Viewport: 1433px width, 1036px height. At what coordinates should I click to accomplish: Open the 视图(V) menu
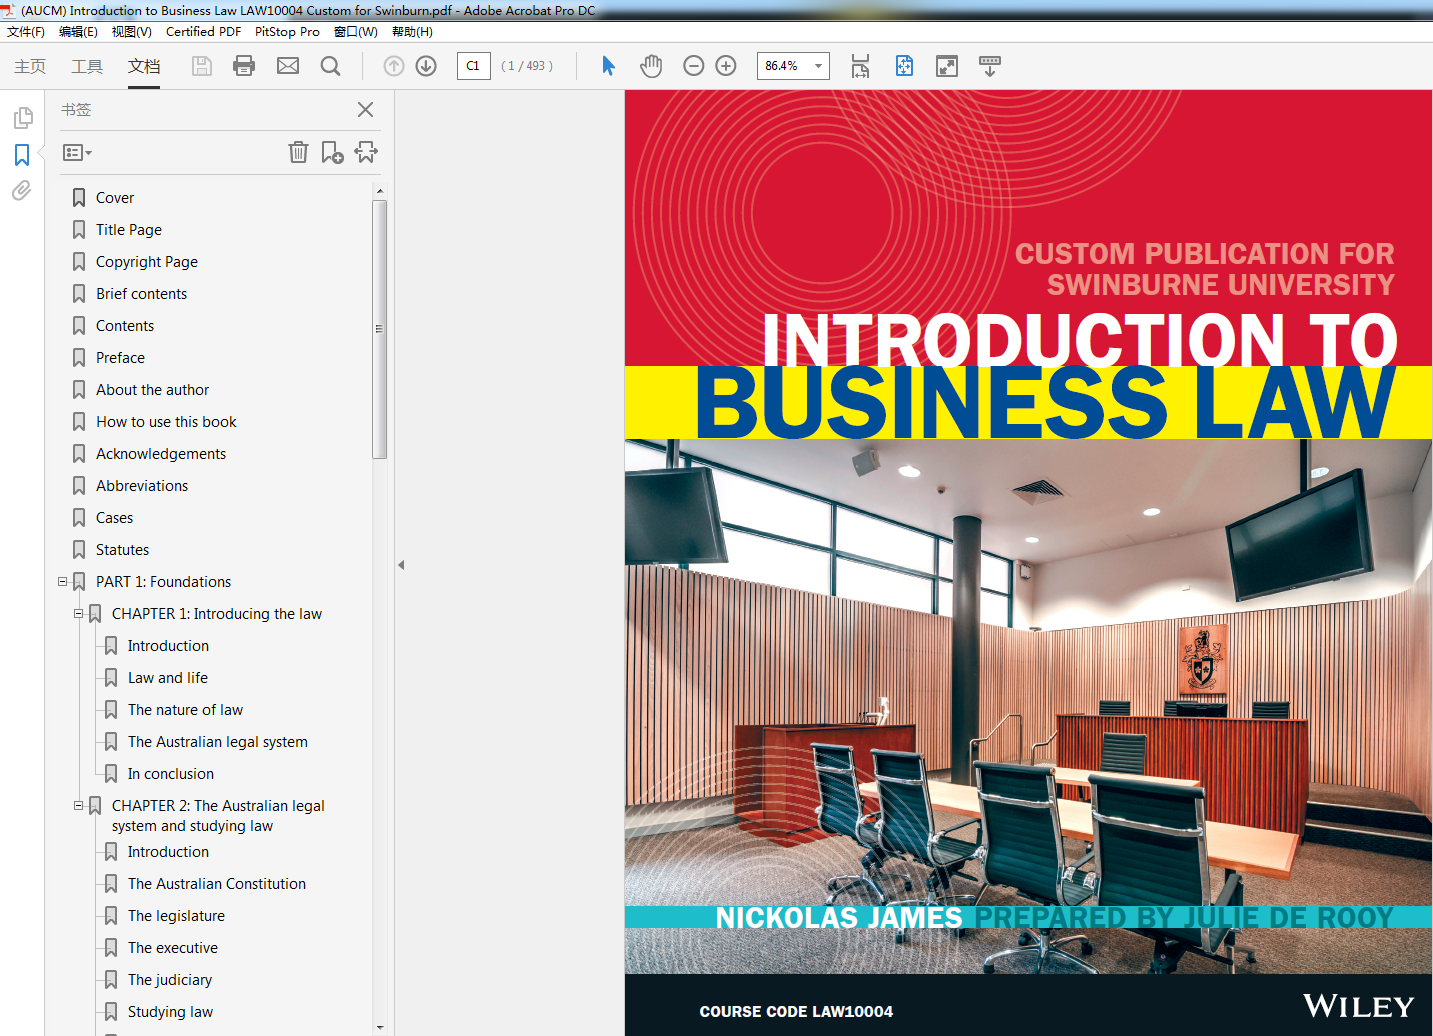(131, 32)
